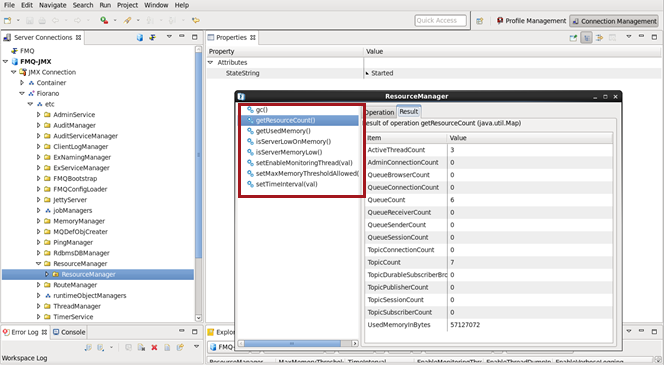Click the Quick Access search field
The height and width of the screenshot is (365, 664).
click(x=440, y=20)
